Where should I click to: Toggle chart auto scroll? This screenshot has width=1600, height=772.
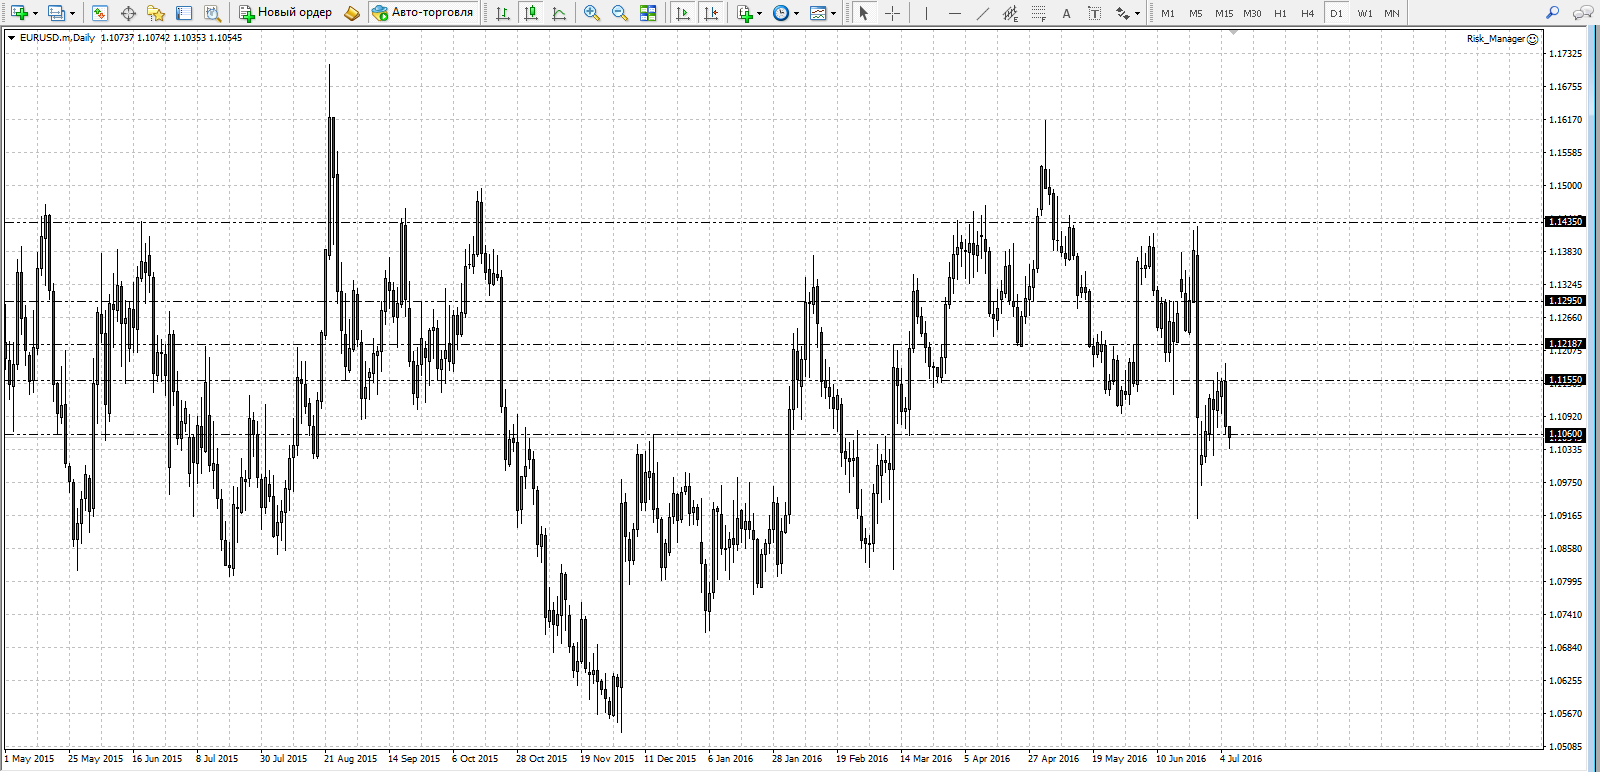pos(683,13)
